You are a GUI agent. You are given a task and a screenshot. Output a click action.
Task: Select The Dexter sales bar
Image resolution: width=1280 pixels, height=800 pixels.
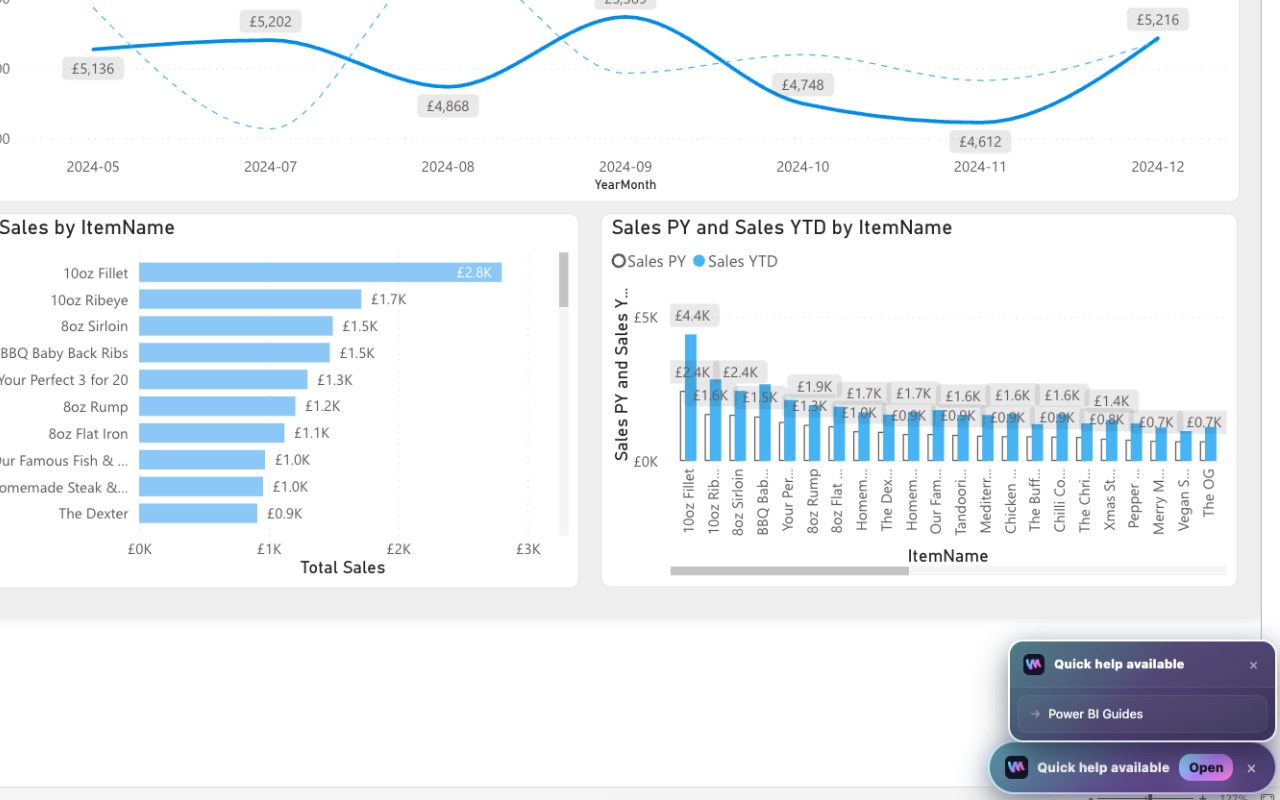pos(198,513)
